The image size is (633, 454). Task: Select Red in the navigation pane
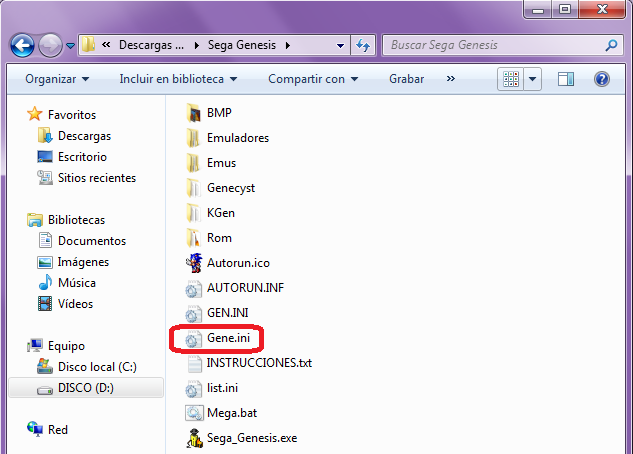58,430
